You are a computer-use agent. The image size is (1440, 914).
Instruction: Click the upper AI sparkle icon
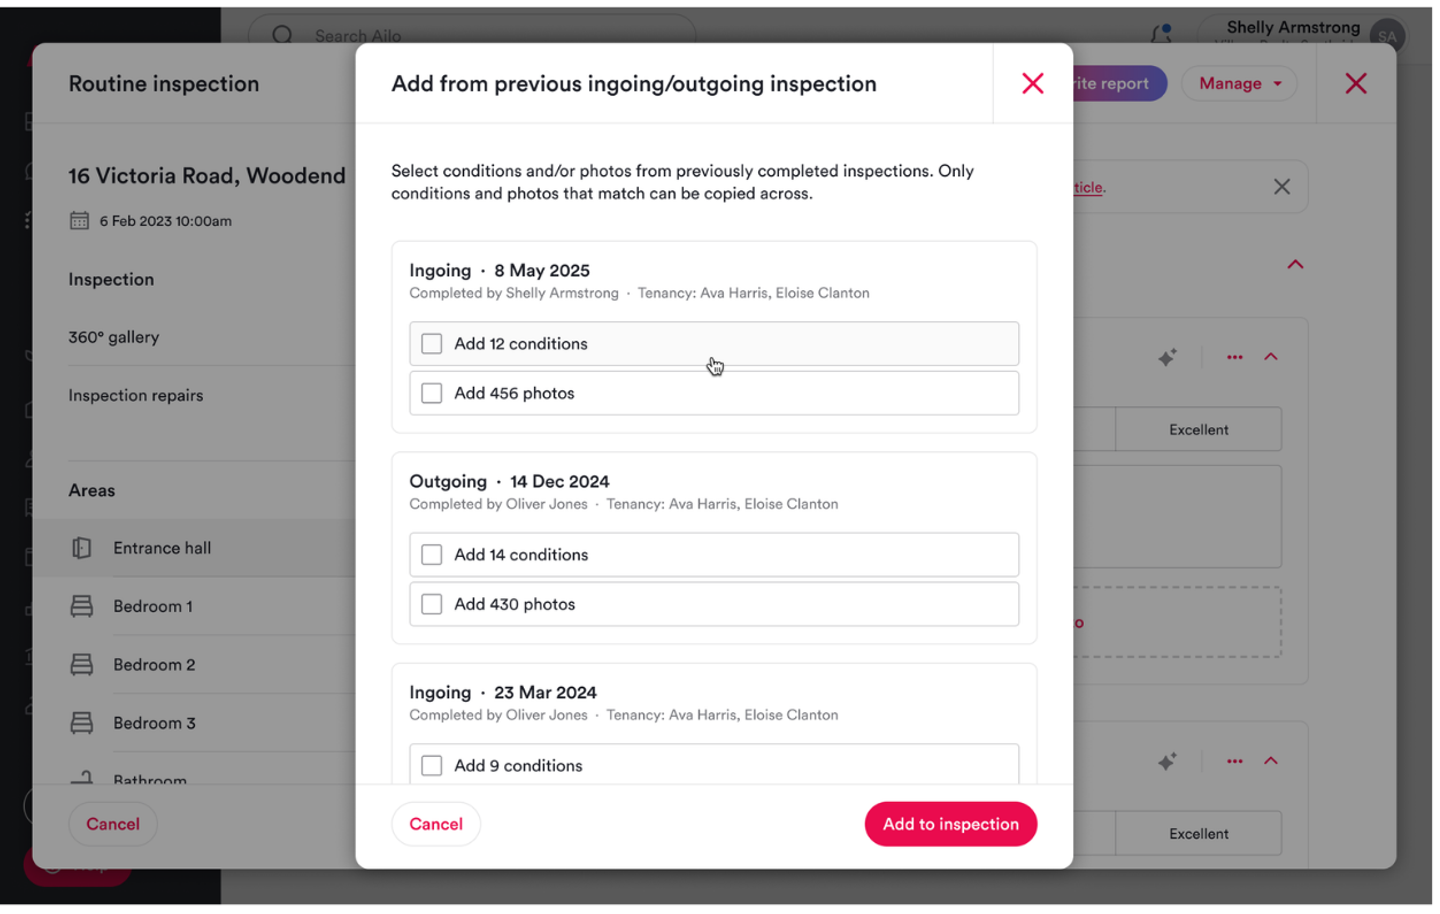[x=1167, y=357]
